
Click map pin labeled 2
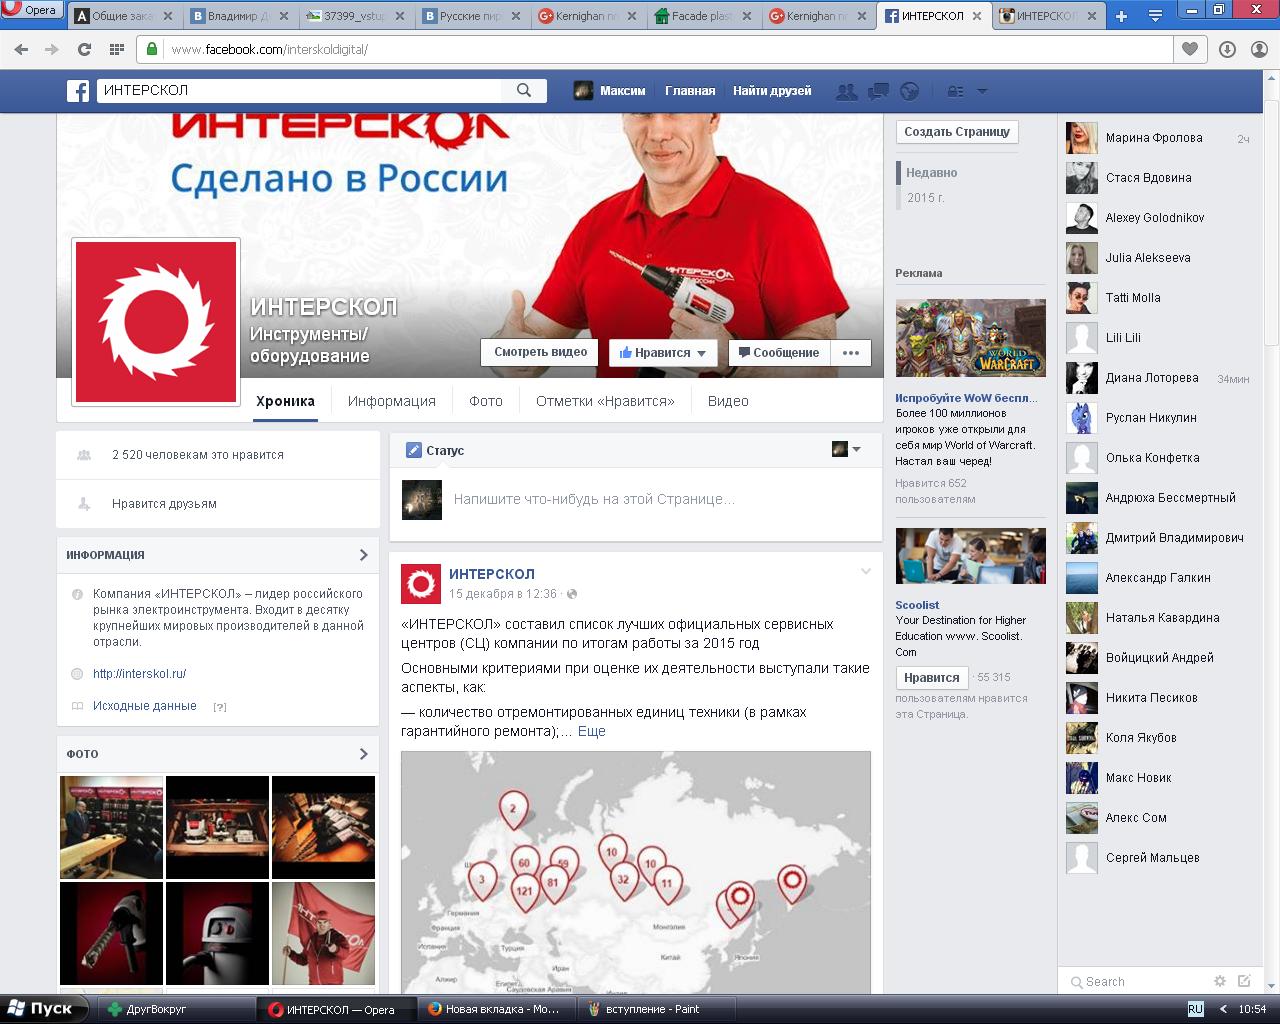[513, 809]
